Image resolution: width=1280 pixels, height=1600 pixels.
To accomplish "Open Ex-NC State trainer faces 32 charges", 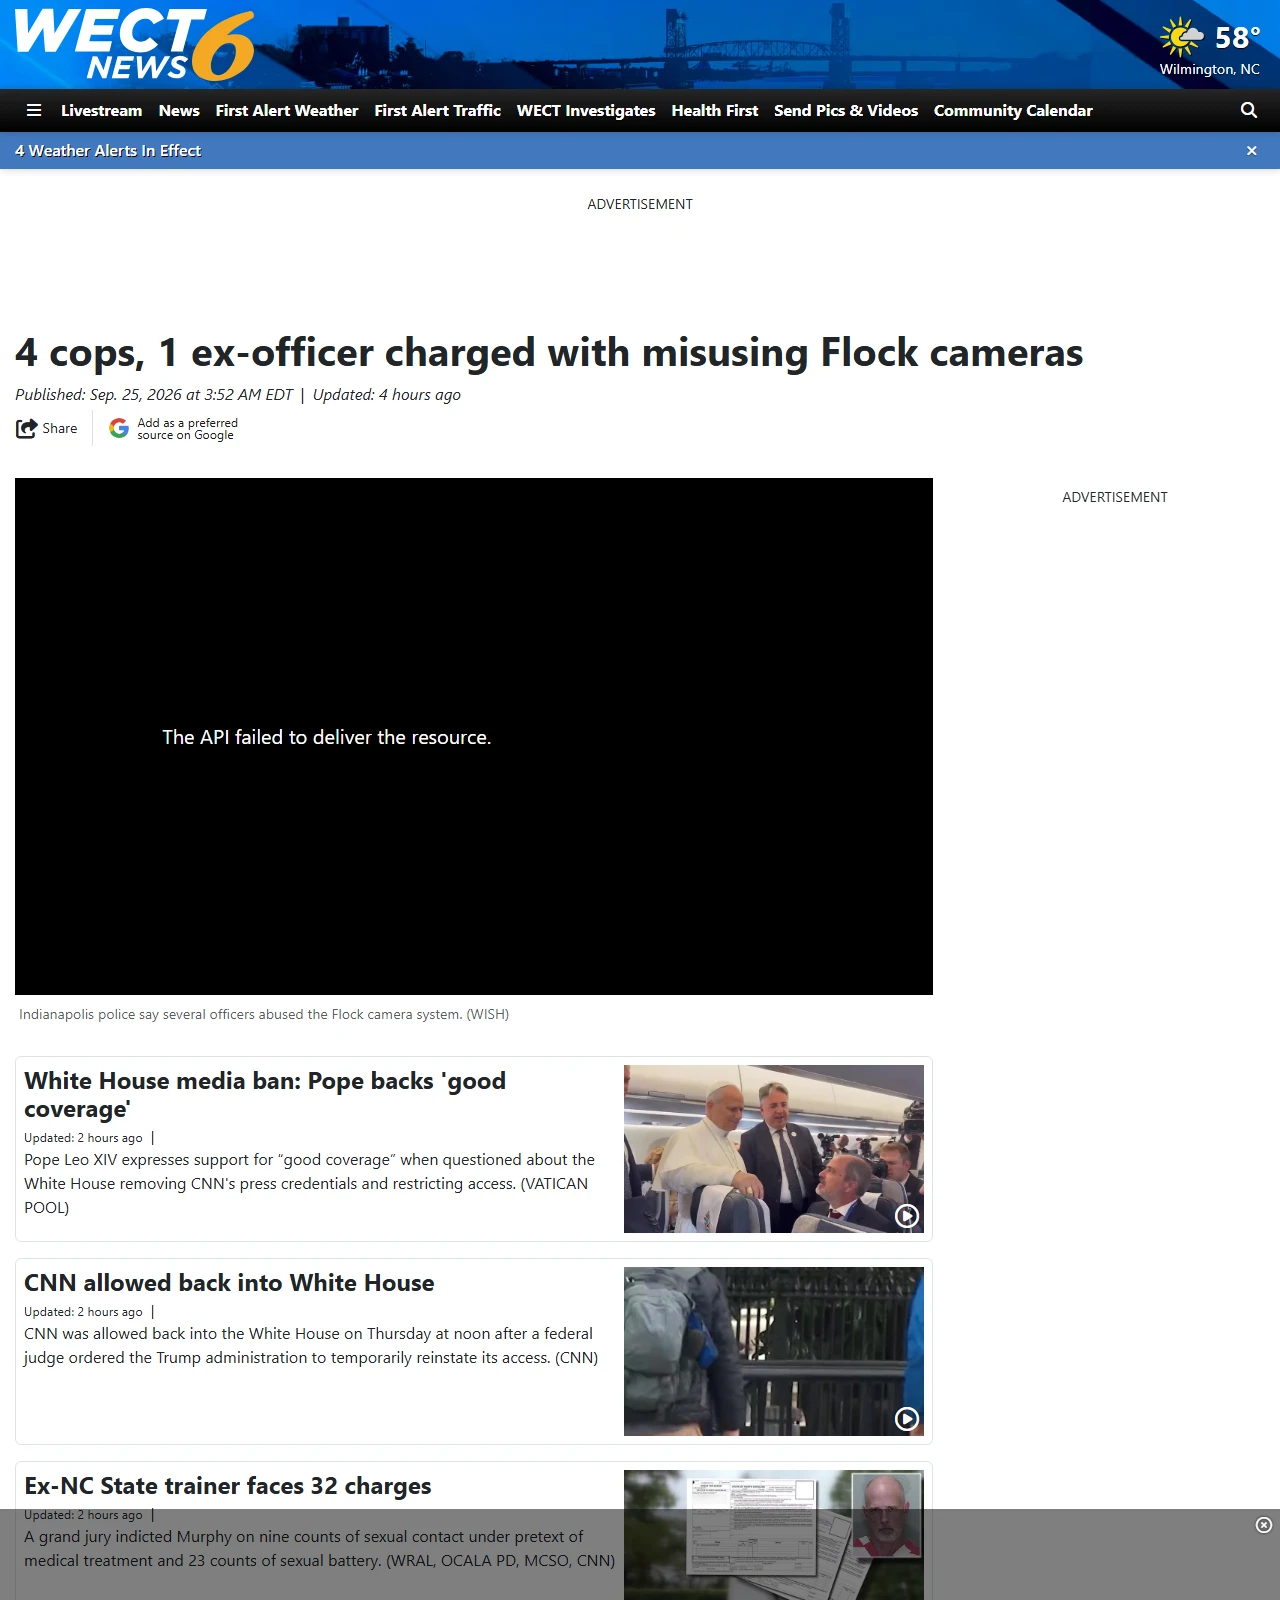I will tap(228, 1486).
